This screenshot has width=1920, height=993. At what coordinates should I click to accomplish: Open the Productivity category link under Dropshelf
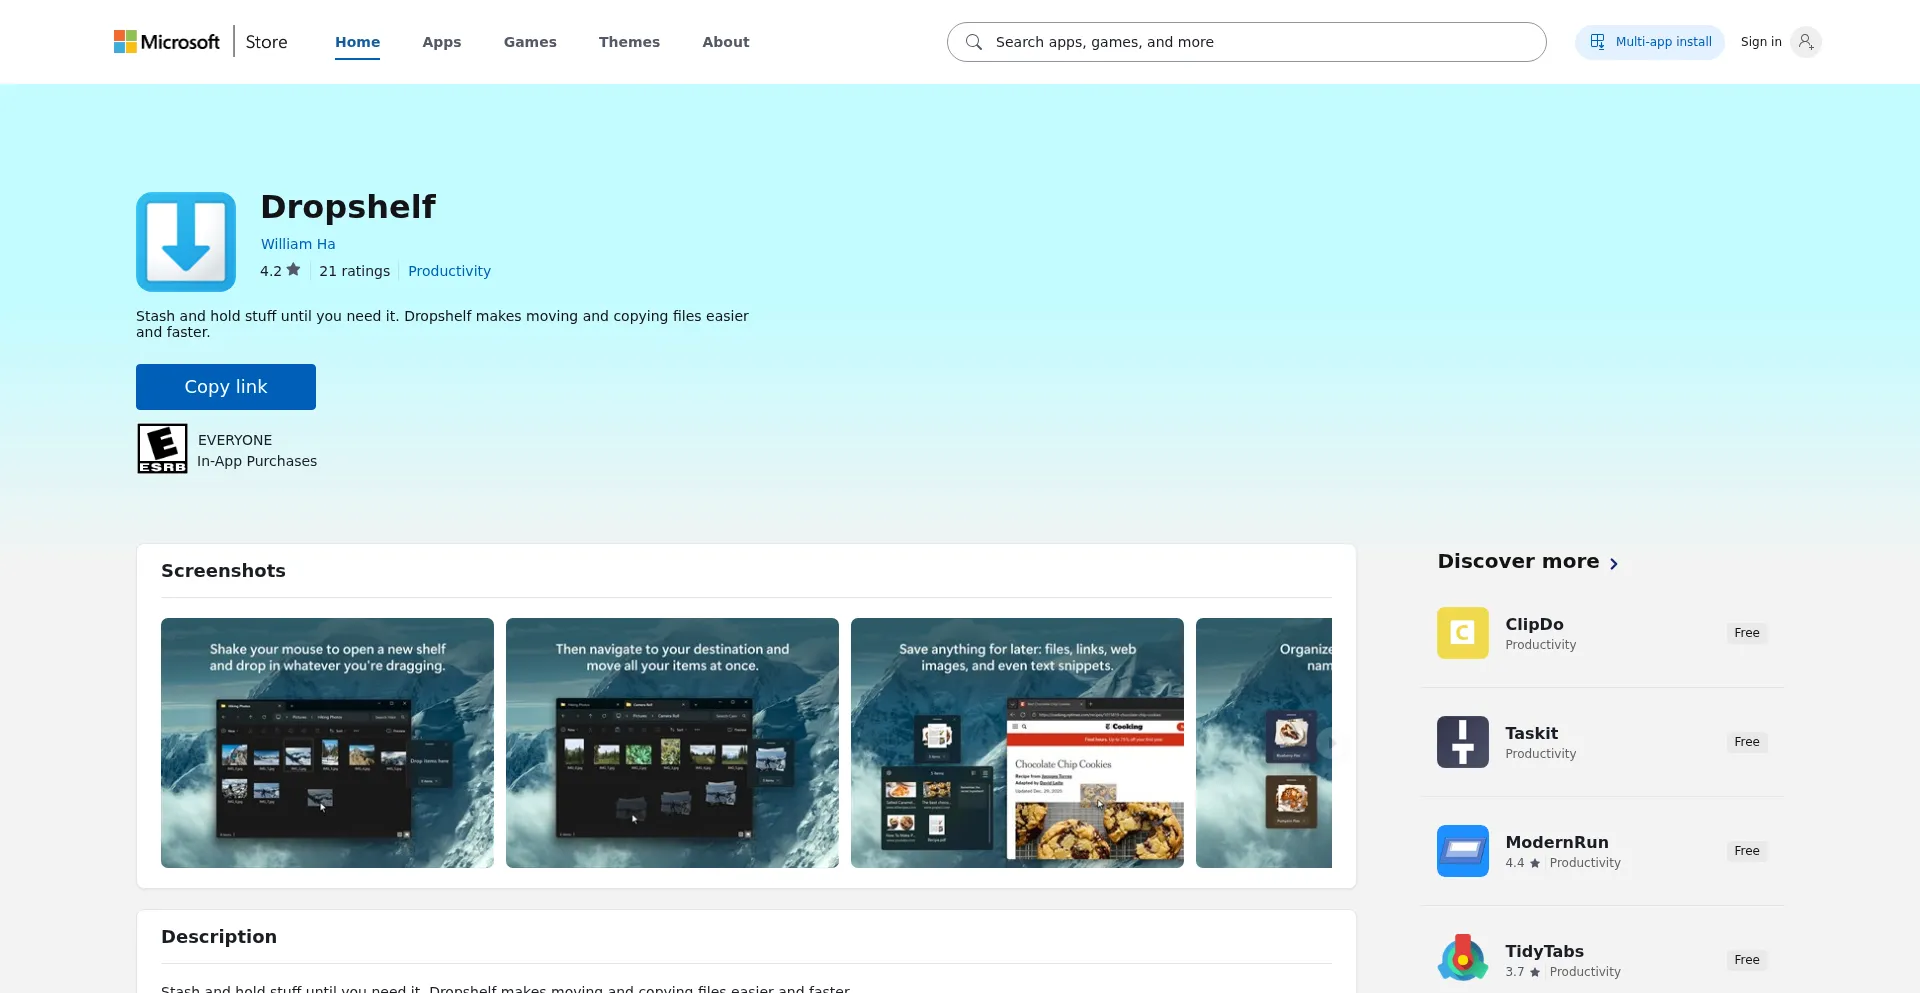click(x=449, y=271)
